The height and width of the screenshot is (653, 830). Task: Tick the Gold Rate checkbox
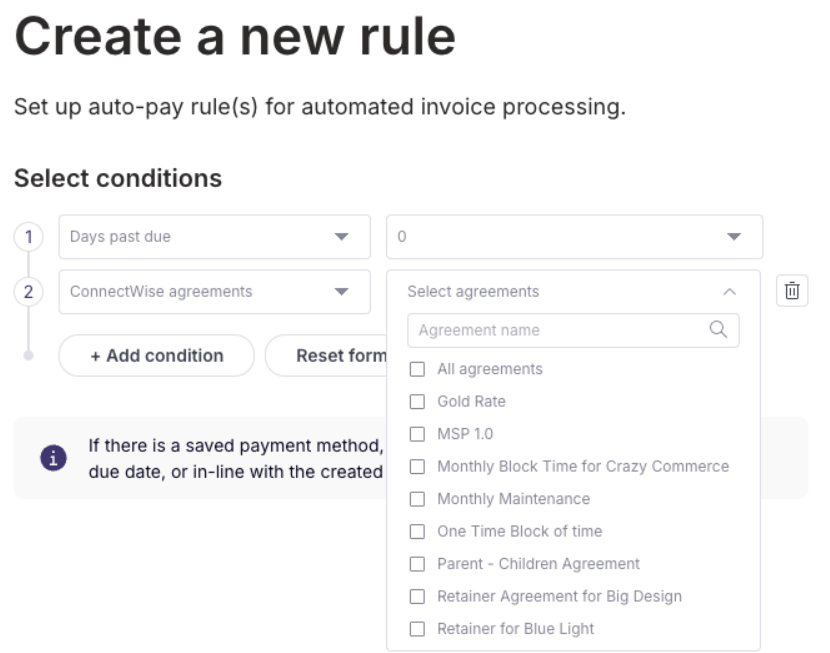[x=417, y=401]
